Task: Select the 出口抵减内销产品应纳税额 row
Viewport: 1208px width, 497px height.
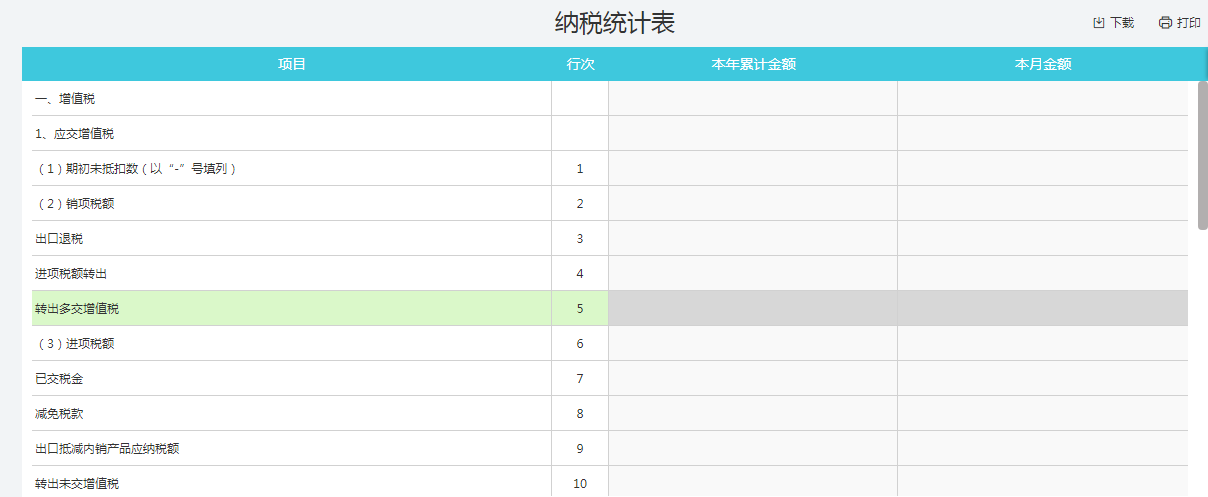Action: (x=107, y=448)
